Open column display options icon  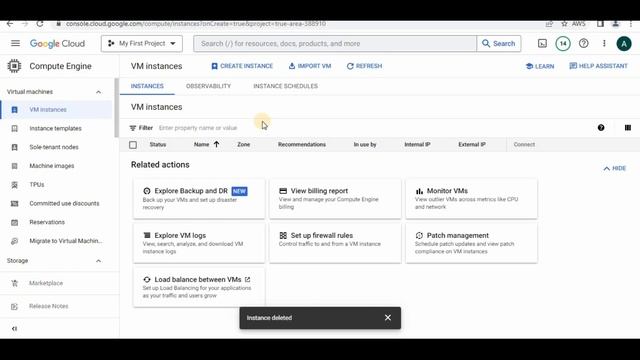[628, 128]
